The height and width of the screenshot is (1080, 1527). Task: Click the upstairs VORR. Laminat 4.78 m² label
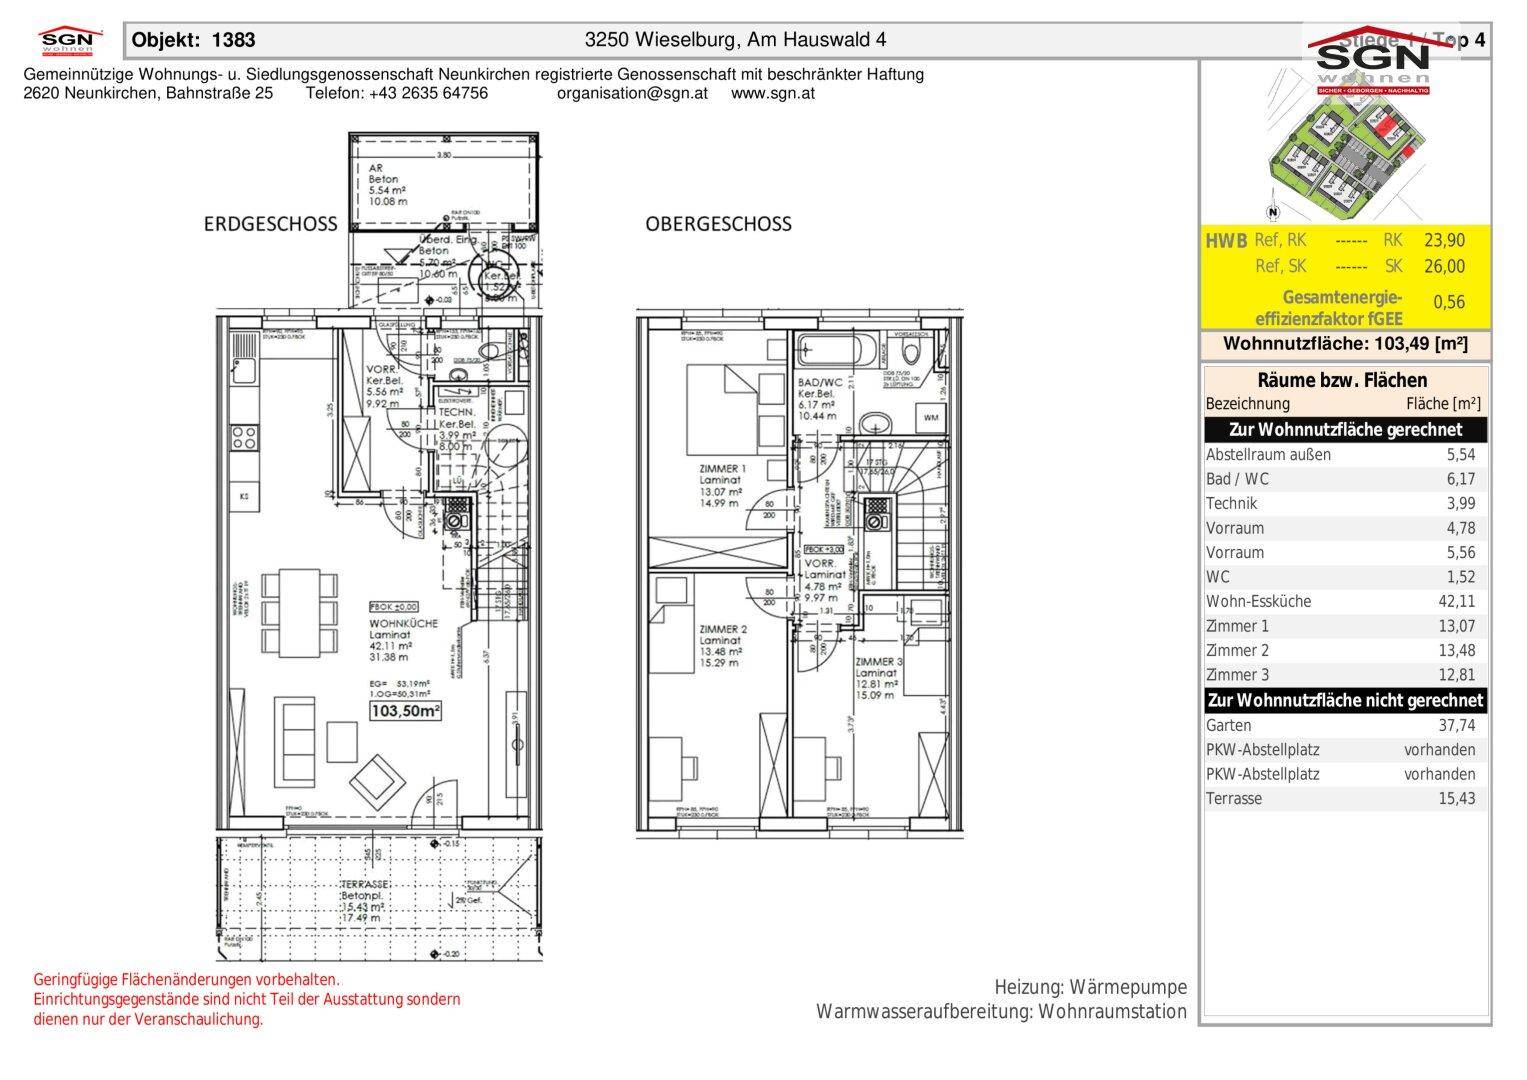click(826, 581)
